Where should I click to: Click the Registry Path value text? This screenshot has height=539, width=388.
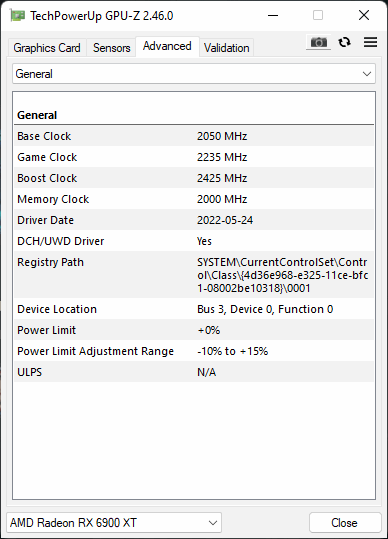[x=282, y=275]
